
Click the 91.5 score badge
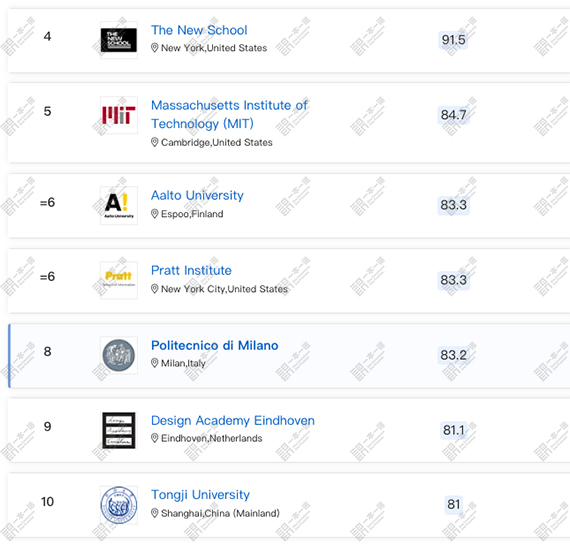(453, 40)
